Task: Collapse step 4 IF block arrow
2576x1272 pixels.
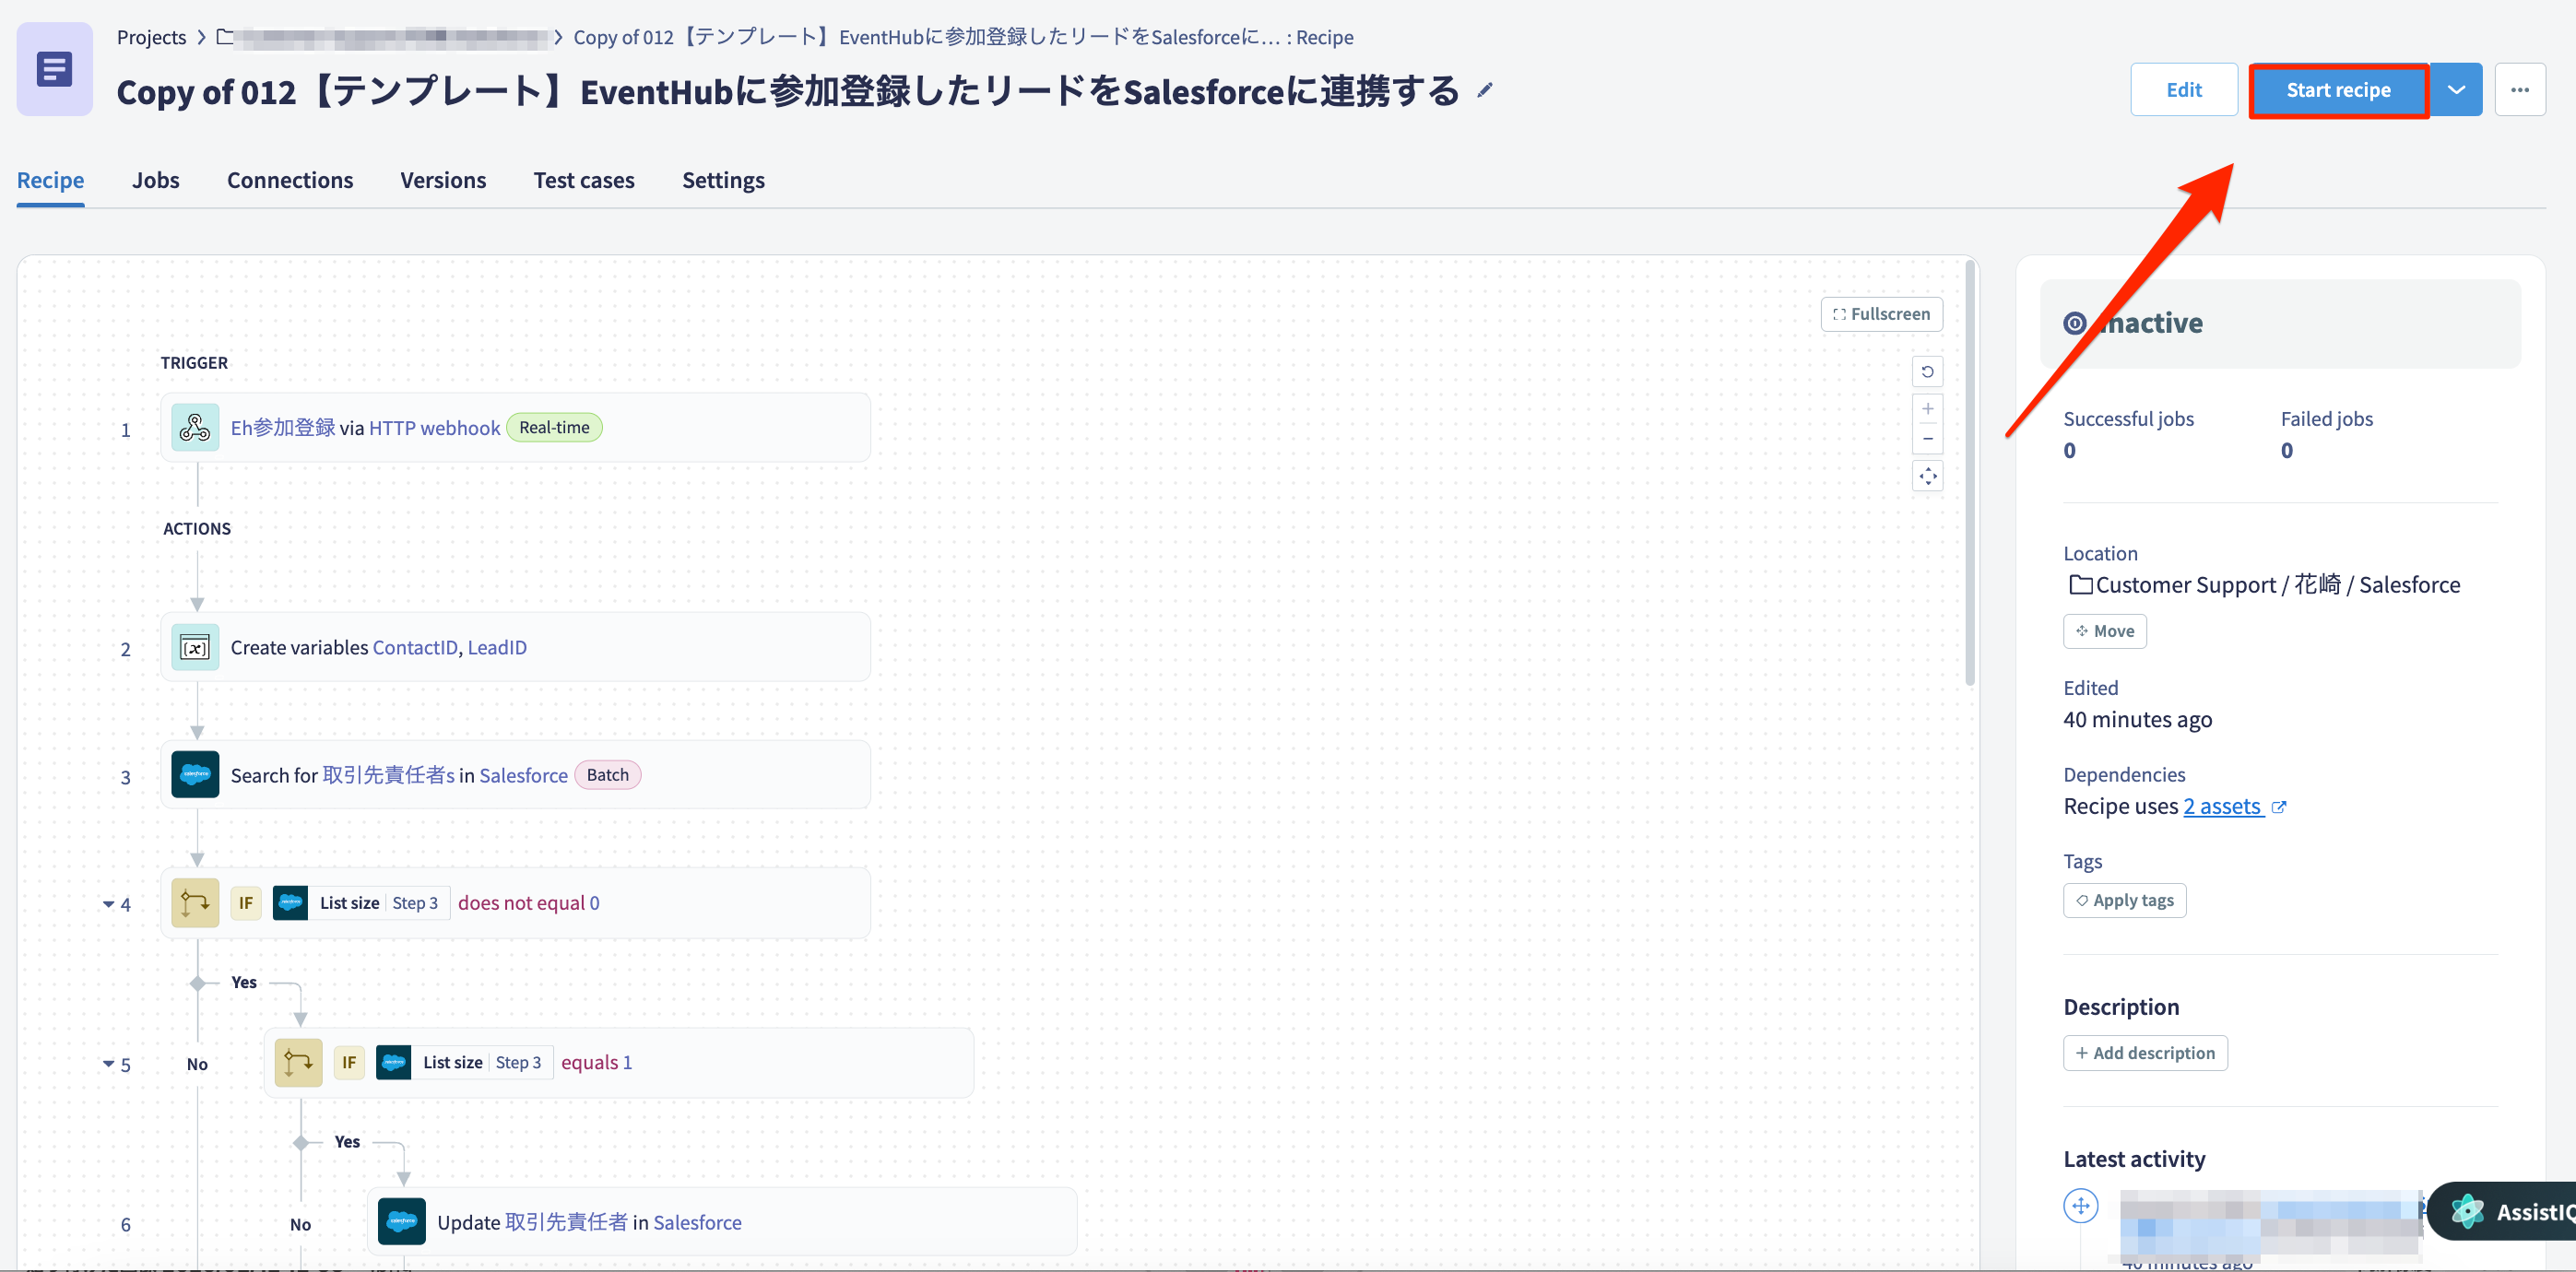Action: click(108, 904)
